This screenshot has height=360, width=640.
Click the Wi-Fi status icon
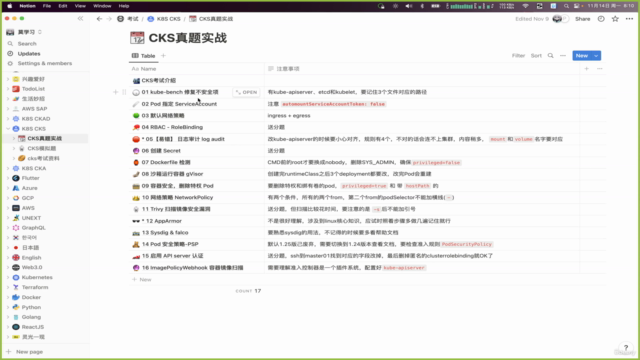(x=526, y=6)
